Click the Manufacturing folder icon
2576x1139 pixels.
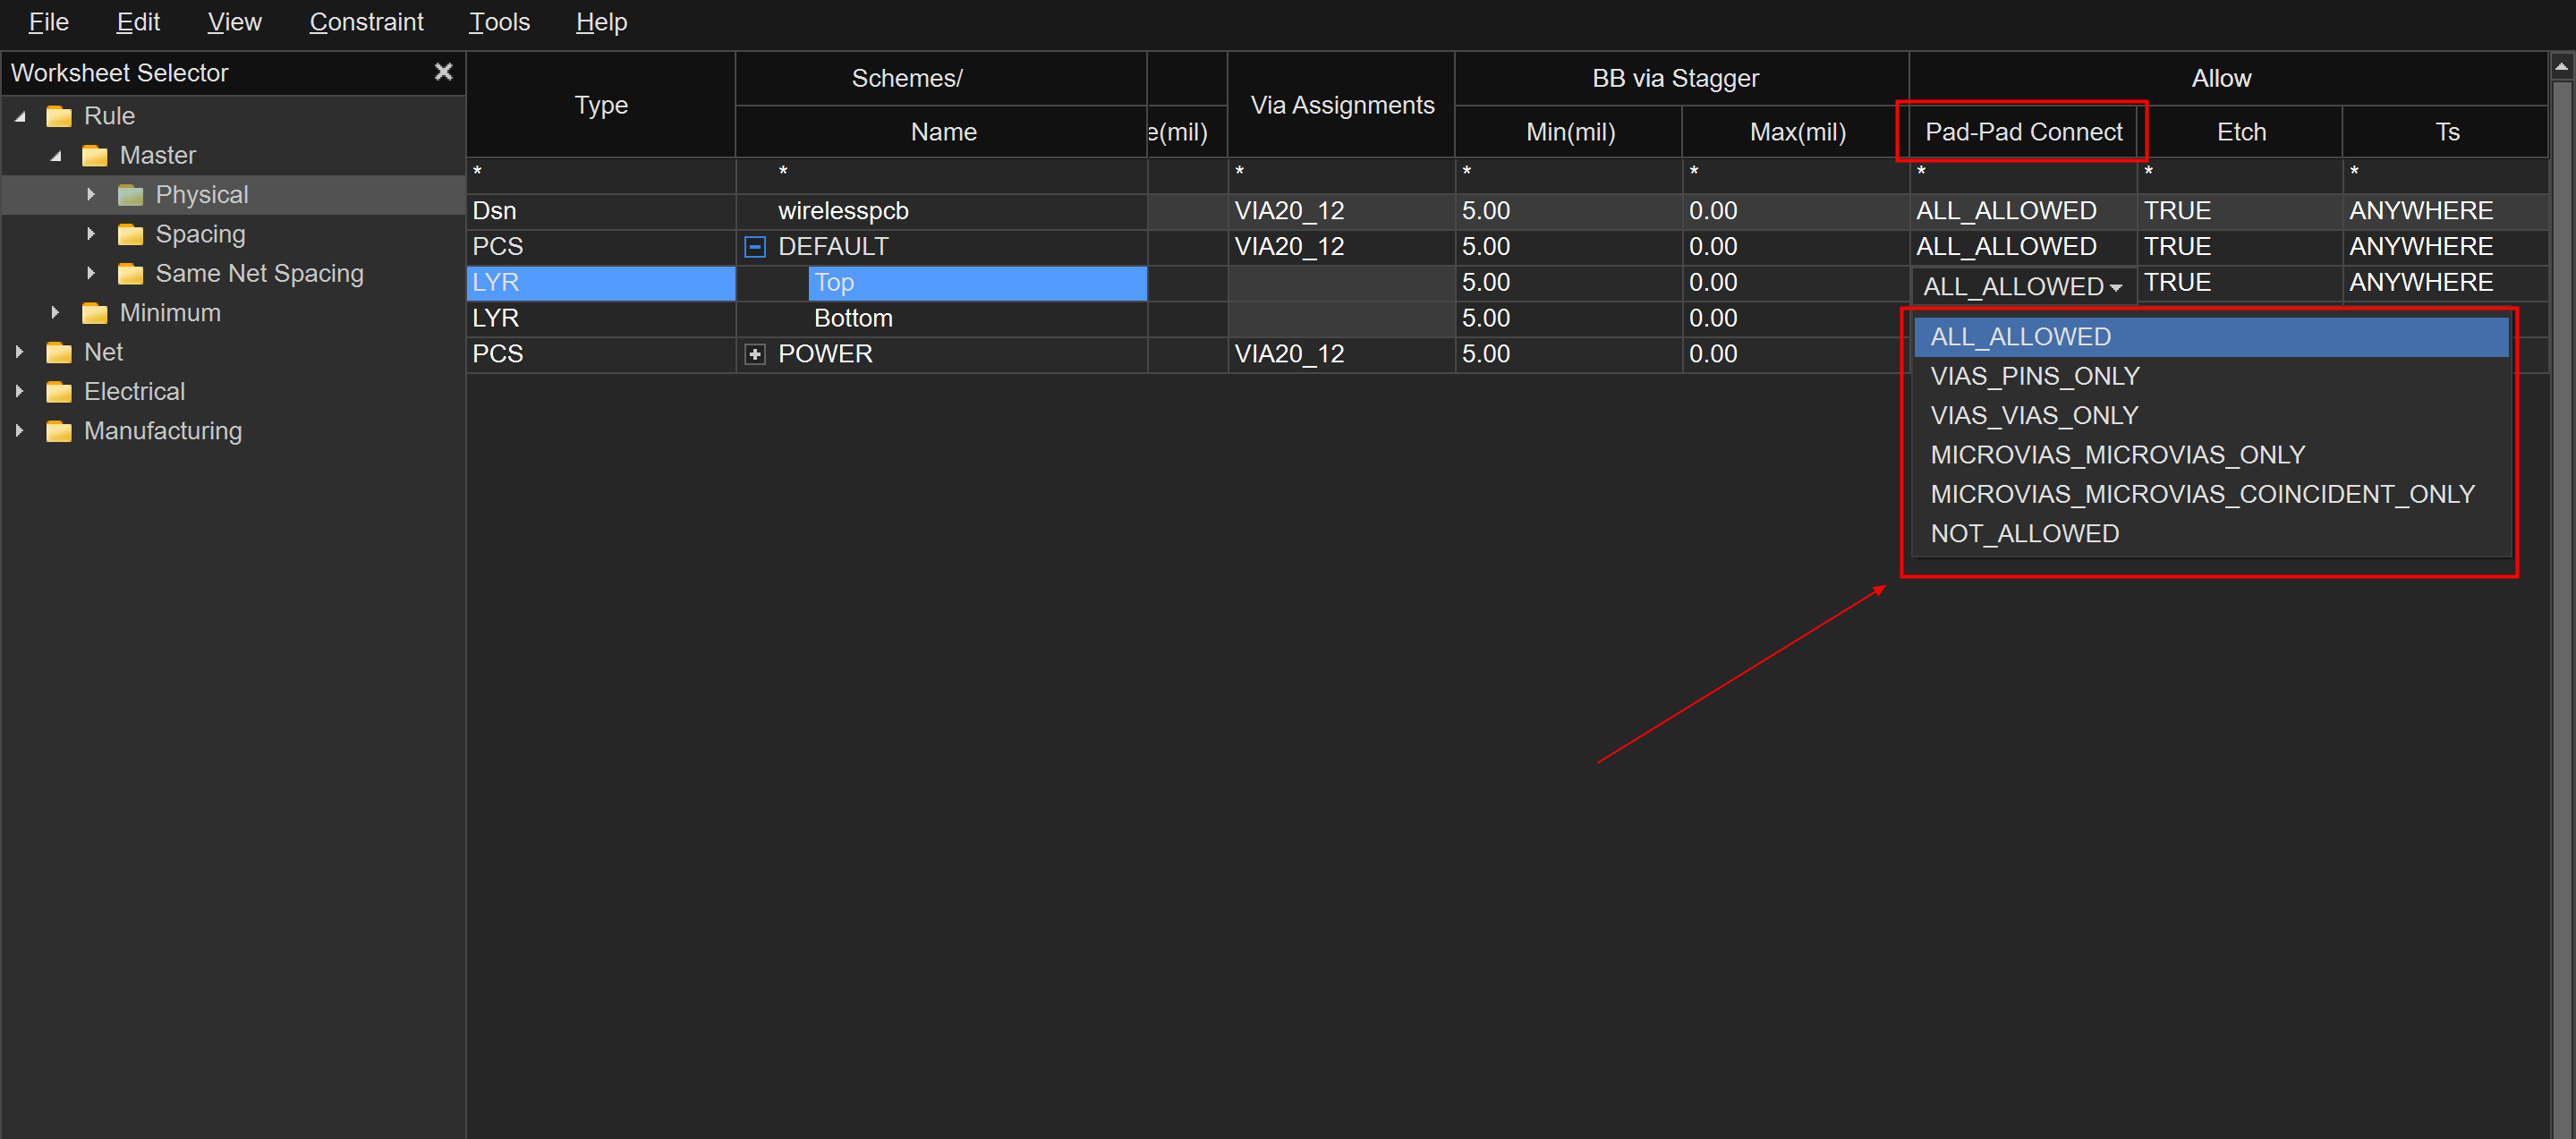click(59, 431)
